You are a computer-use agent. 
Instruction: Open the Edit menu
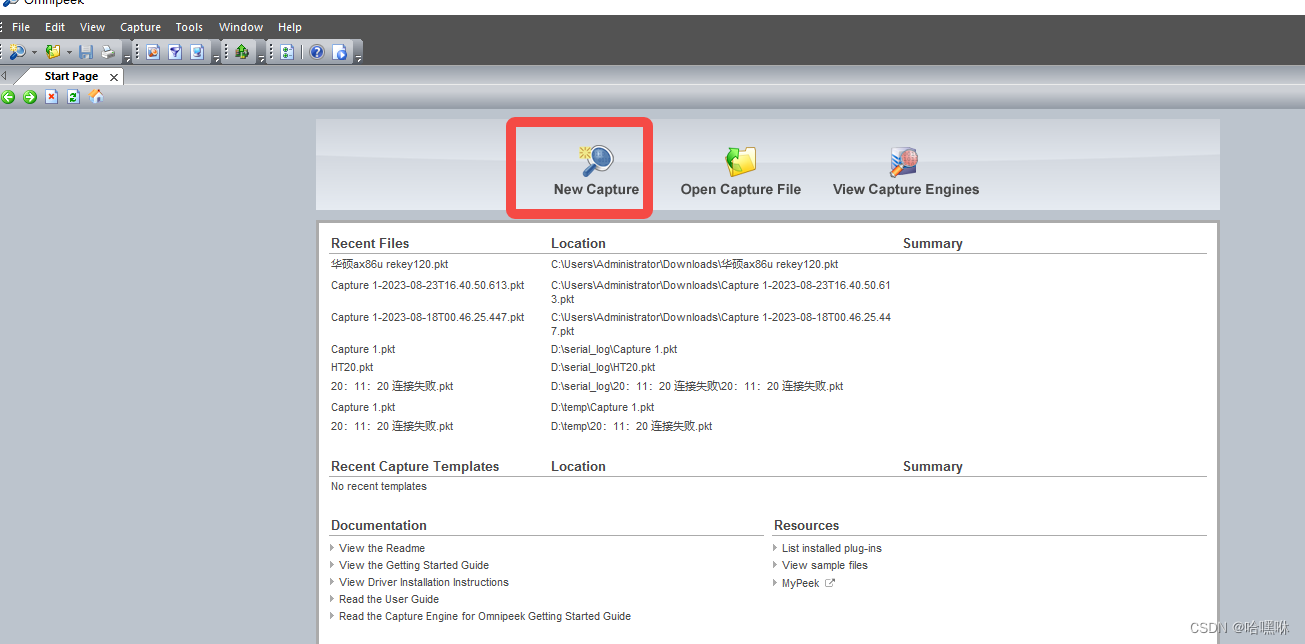[x=55, y=27]
